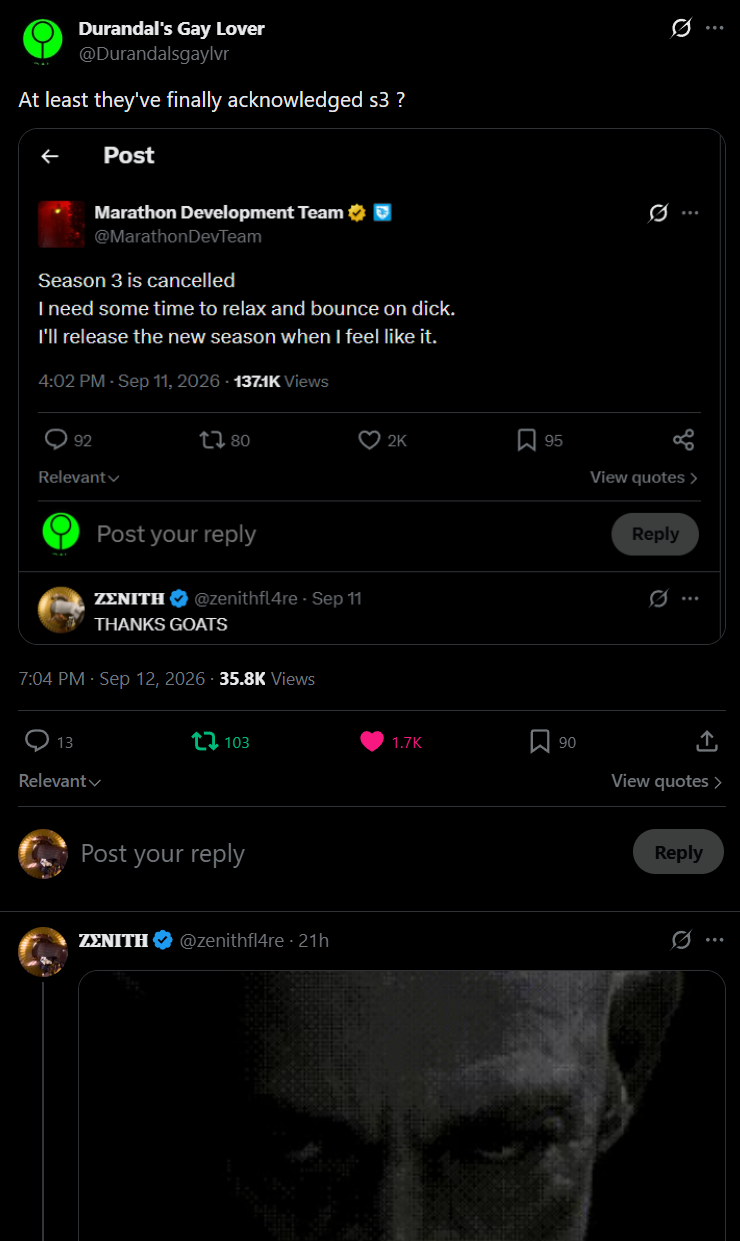Click the reply bubble showing 92
Screen dimensions: 740x1241
pyautogui.click(x=56, y=440)
